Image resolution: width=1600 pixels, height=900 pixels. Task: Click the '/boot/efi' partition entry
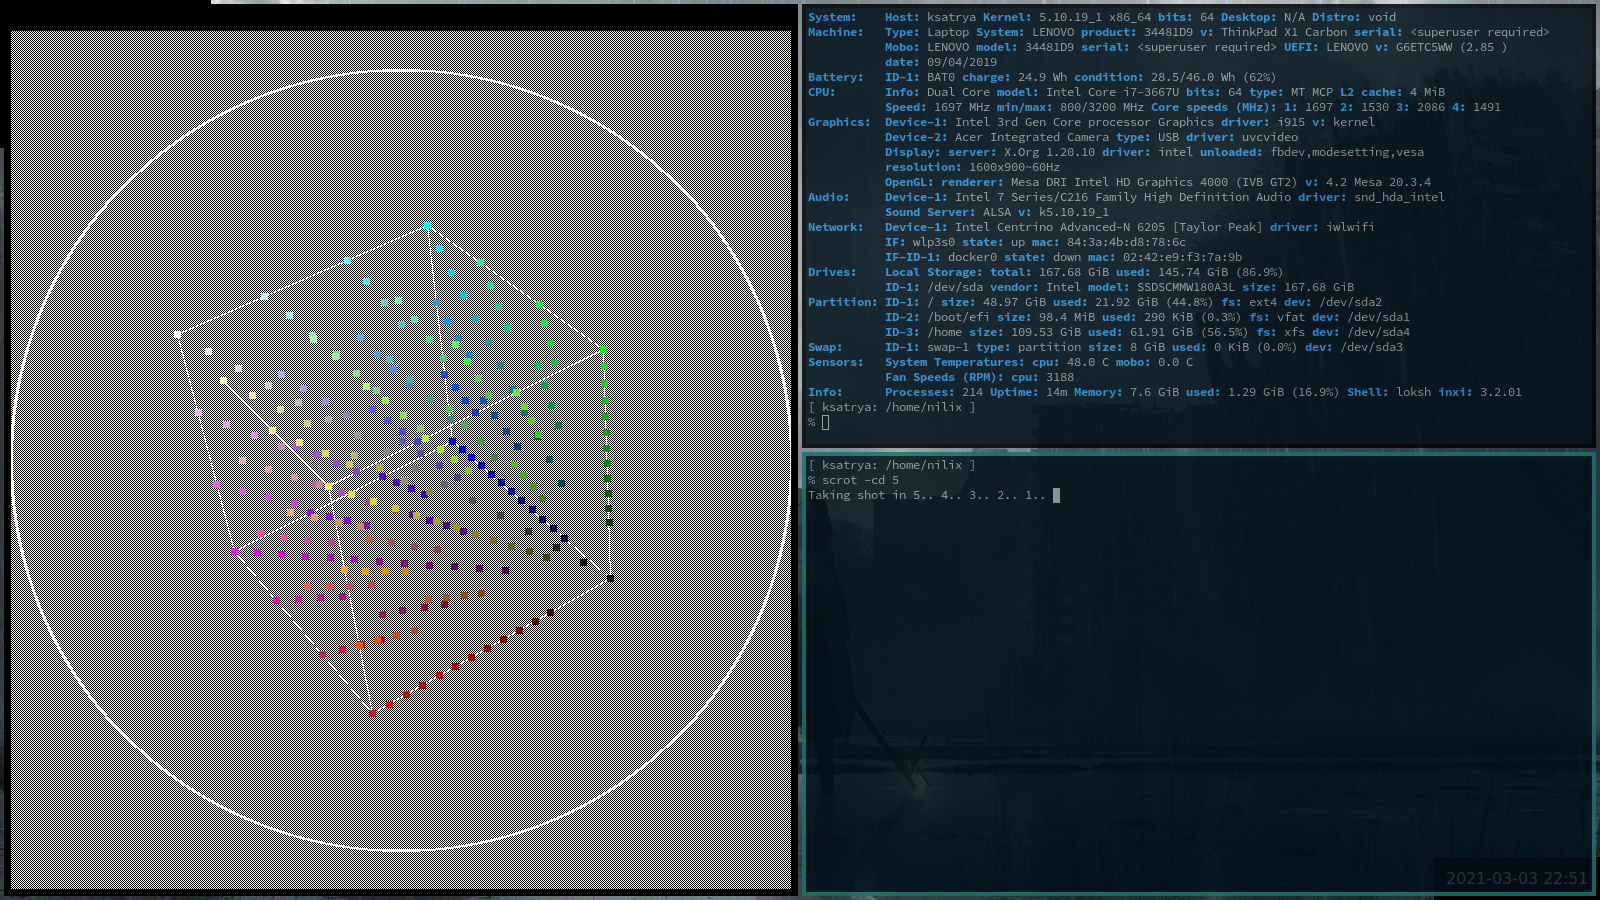click(958, 317)
